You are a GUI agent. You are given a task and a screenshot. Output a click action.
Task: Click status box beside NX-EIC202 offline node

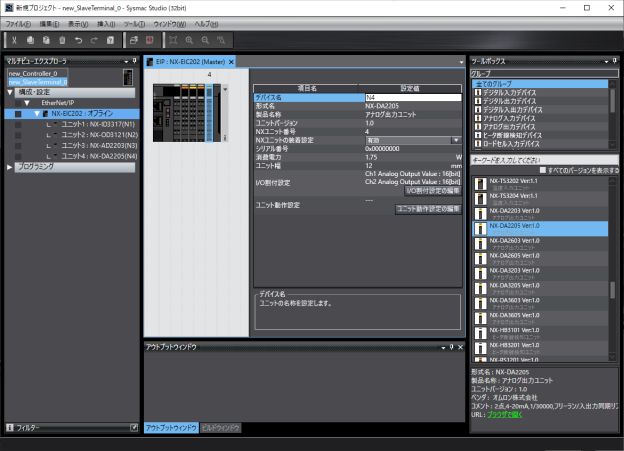18,114
